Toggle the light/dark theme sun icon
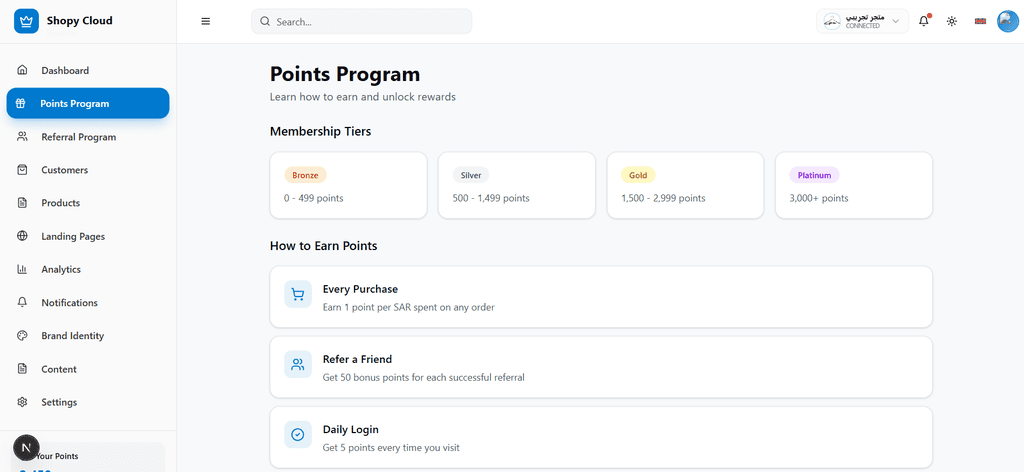Viewport: 1024px width, 472px height. pyautogui.click(x=951, y=21)
